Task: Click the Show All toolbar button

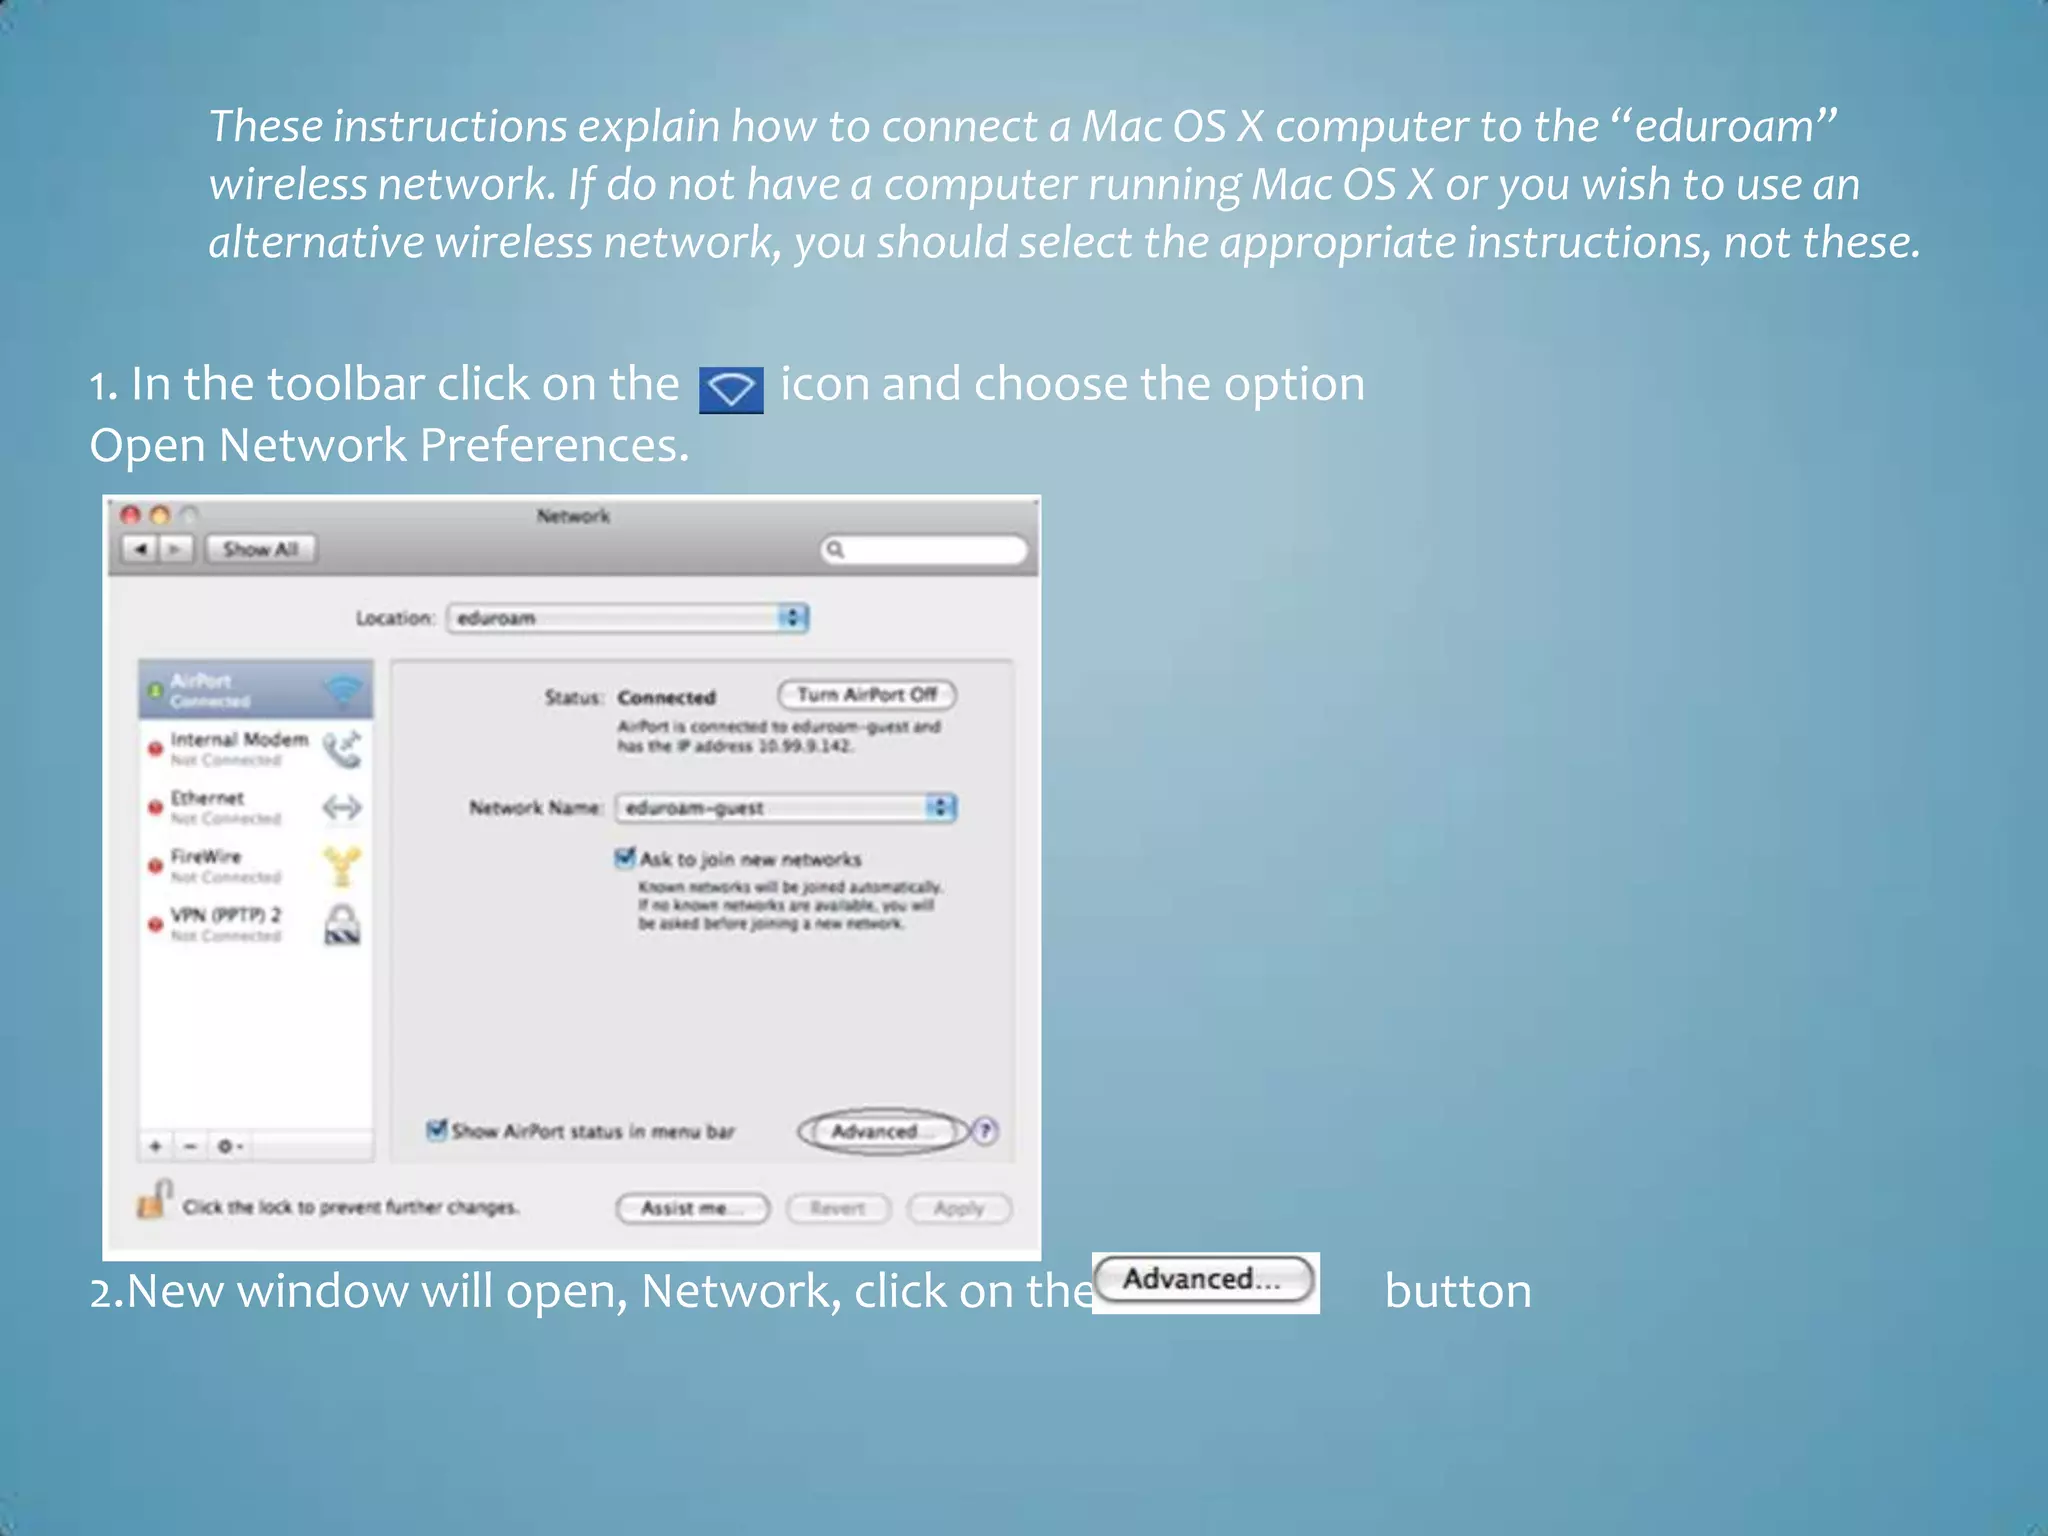Action: (x=261, y=549)
